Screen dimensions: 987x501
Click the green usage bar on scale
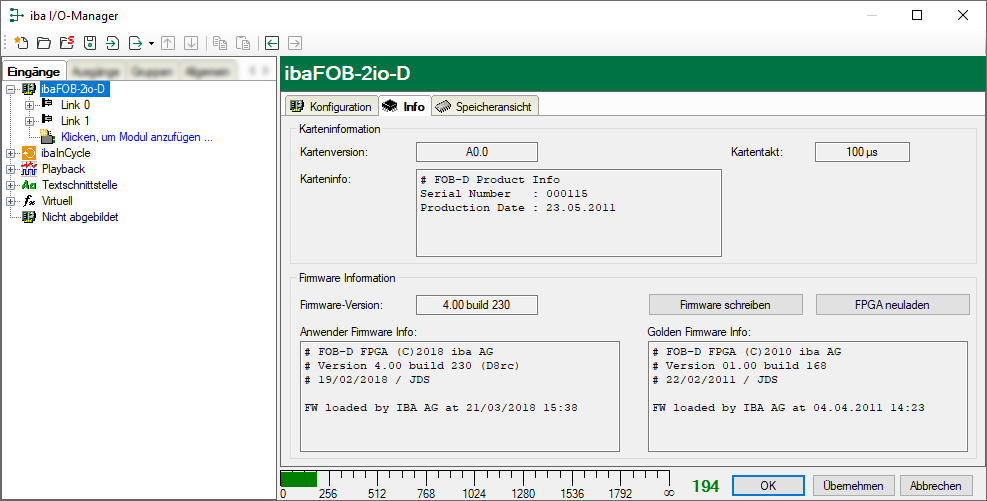coord(298,479)
